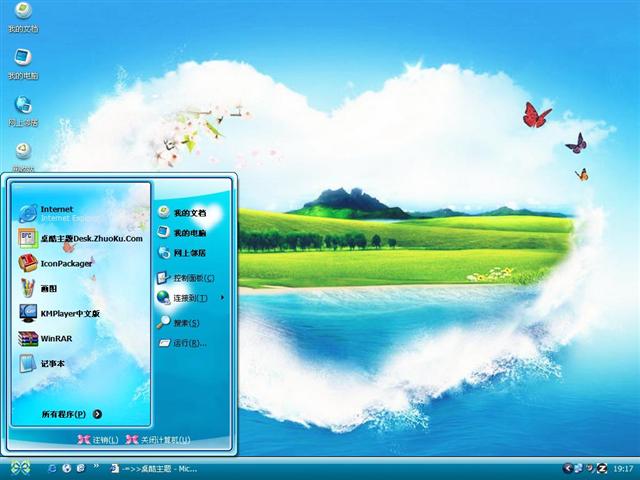This screenshot has width=640, height=480.
Task: Open 网上邻居 in Start menu right column
Action: pos(182,253)
